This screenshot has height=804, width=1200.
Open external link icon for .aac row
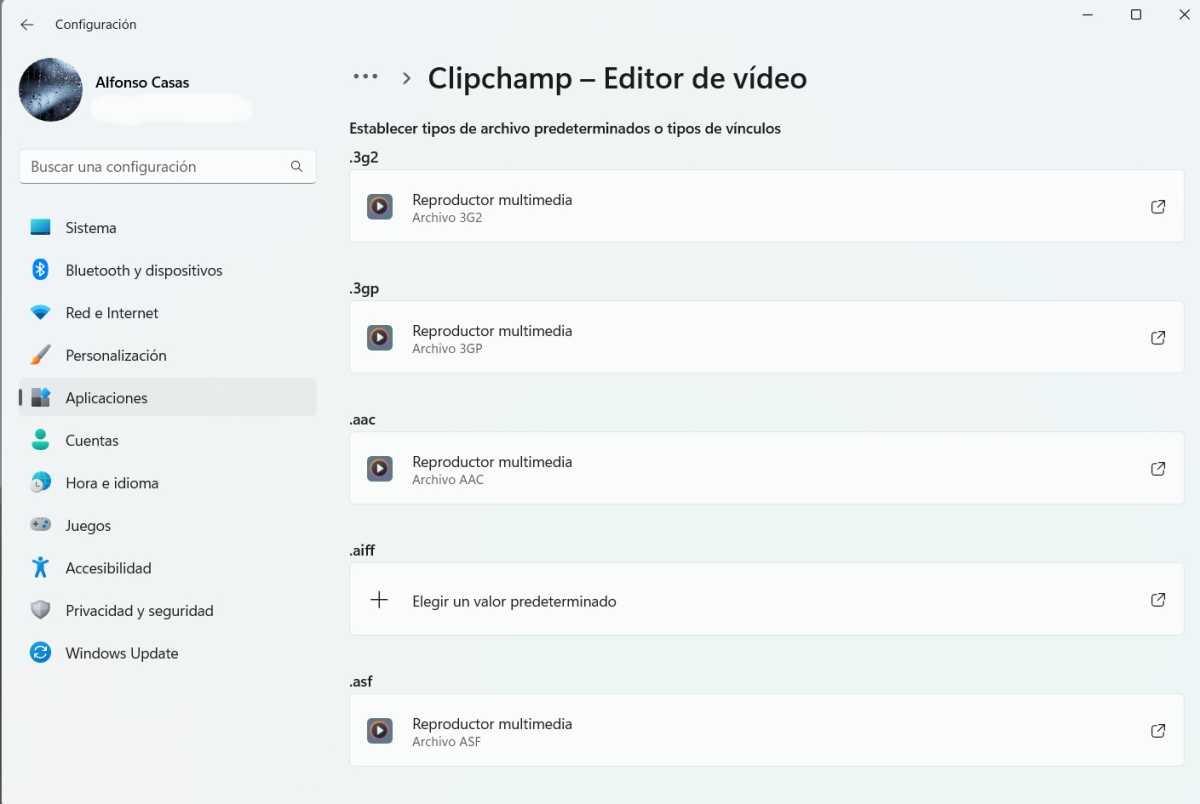(1158, 469)
